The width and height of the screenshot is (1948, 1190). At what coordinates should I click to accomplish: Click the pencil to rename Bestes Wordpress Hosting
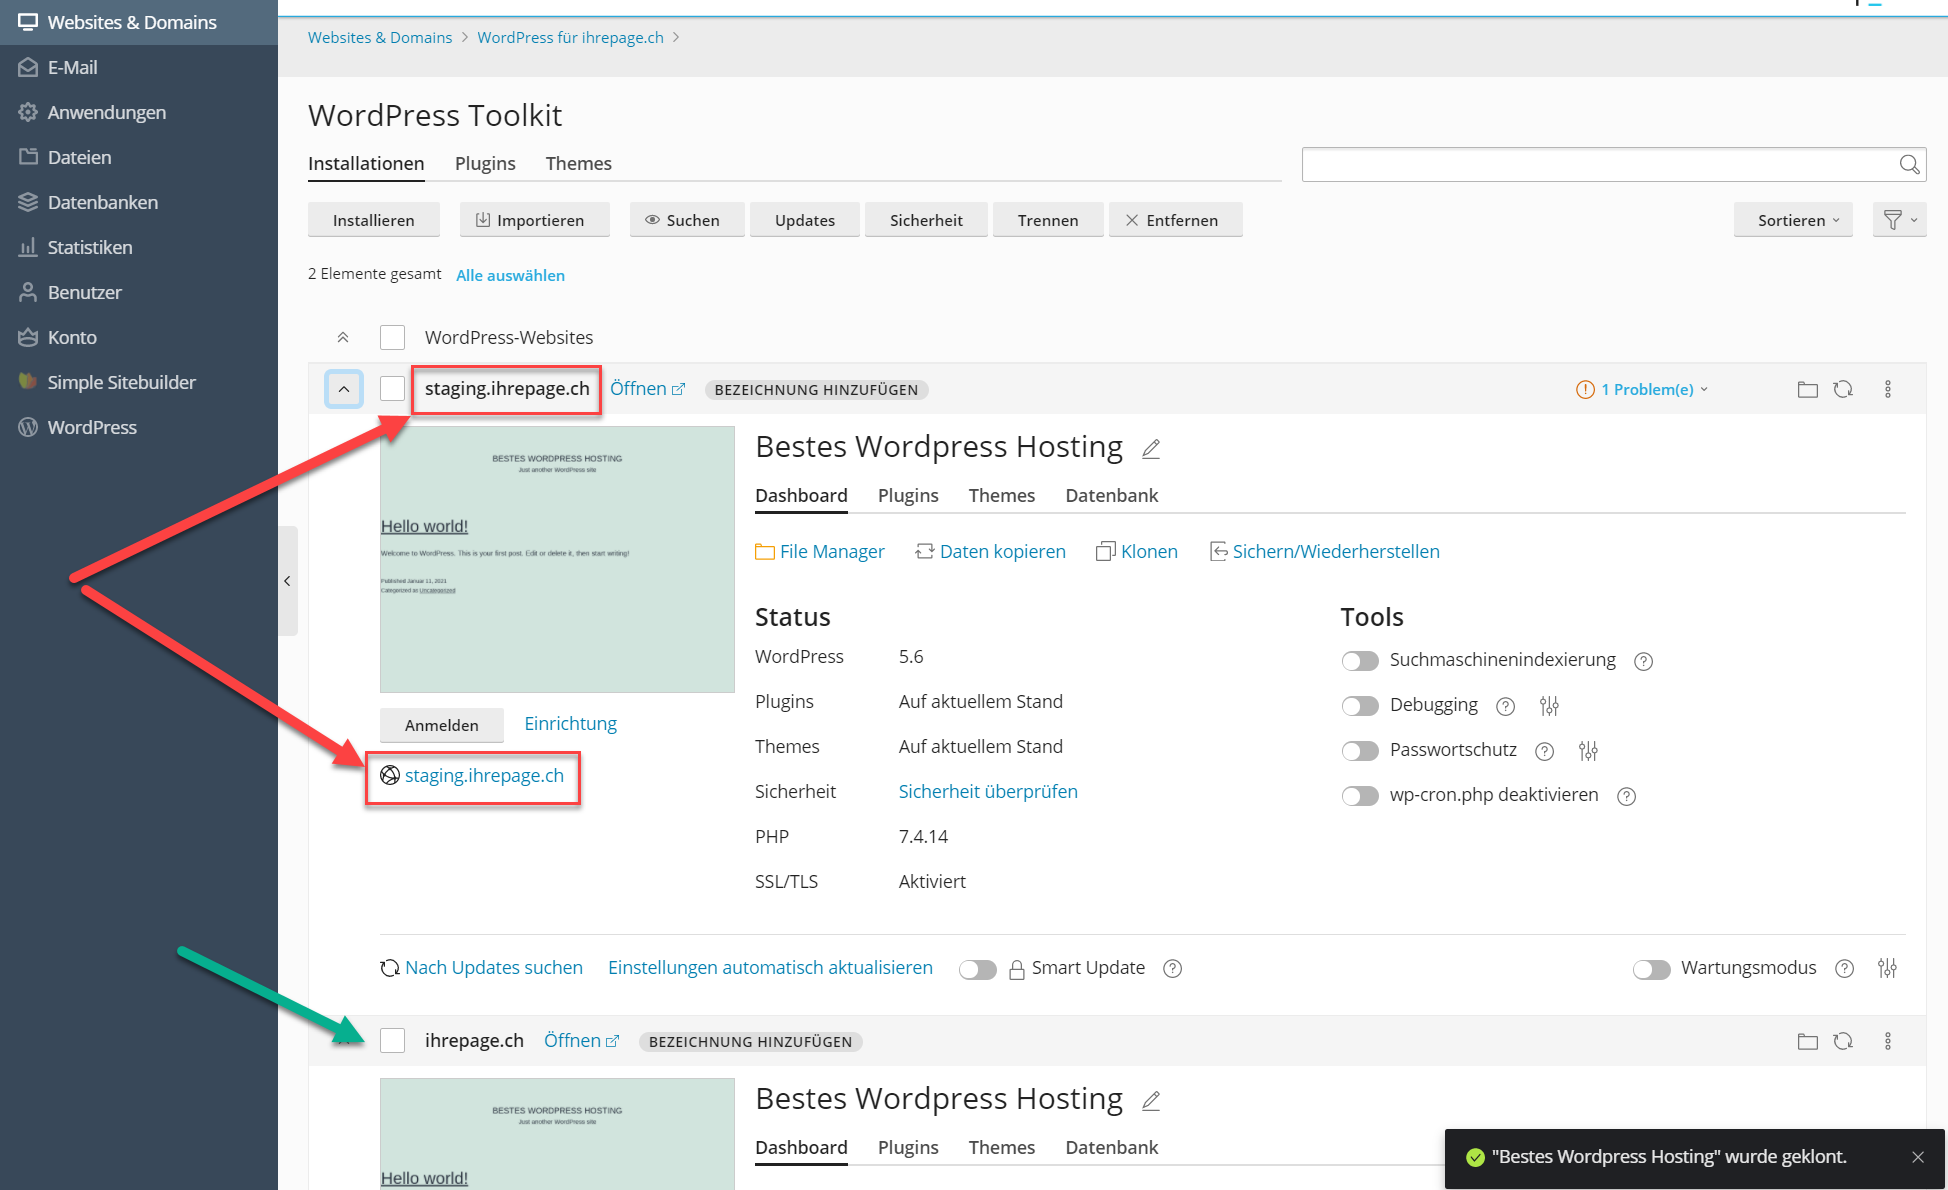1151,449
